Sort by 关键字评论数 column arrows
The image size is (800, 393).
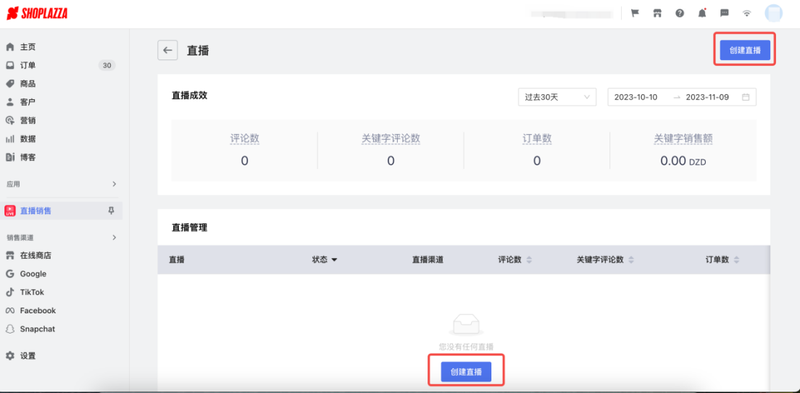pos(631,260)
